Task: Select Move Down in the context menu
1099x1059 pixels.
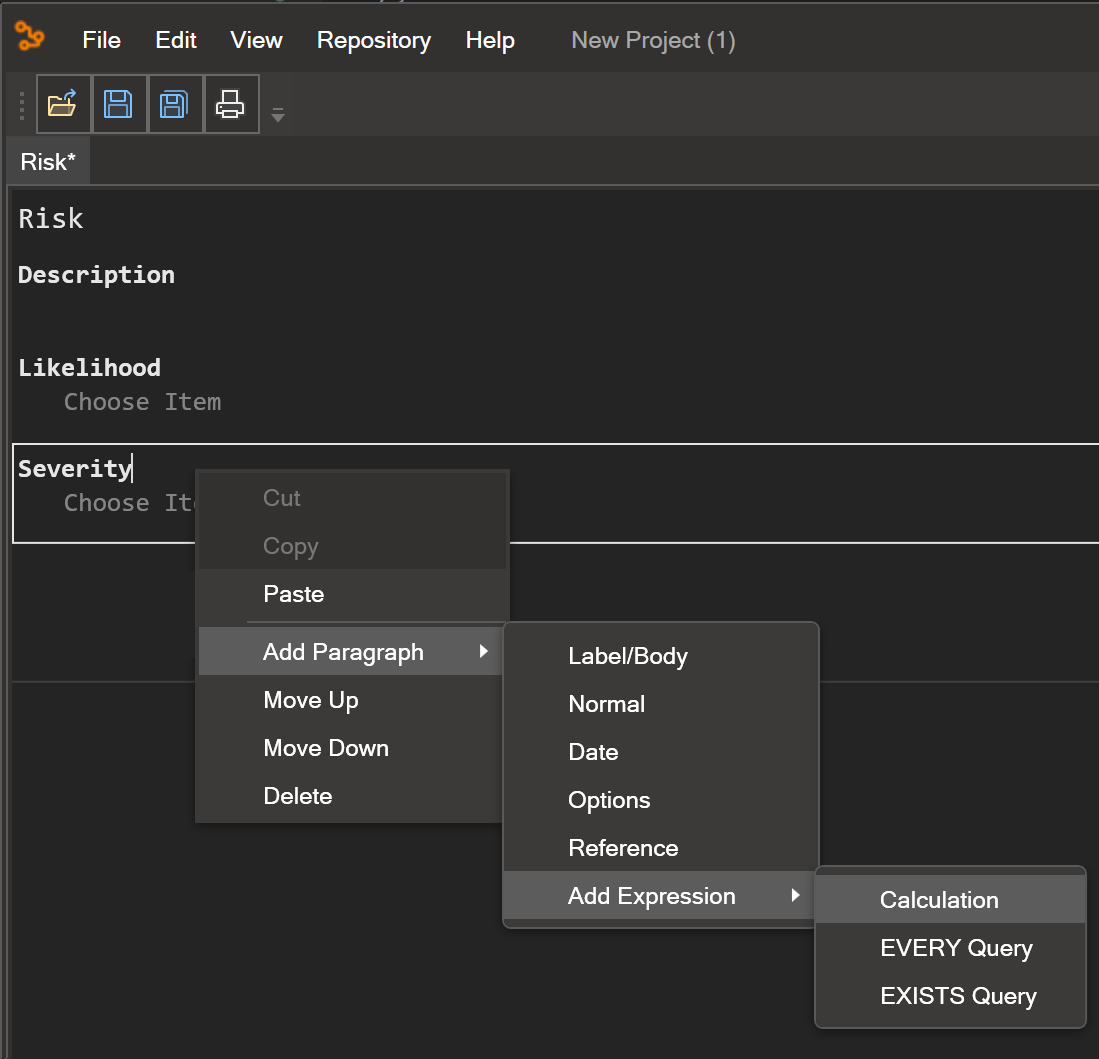Action: click(350, 748)
